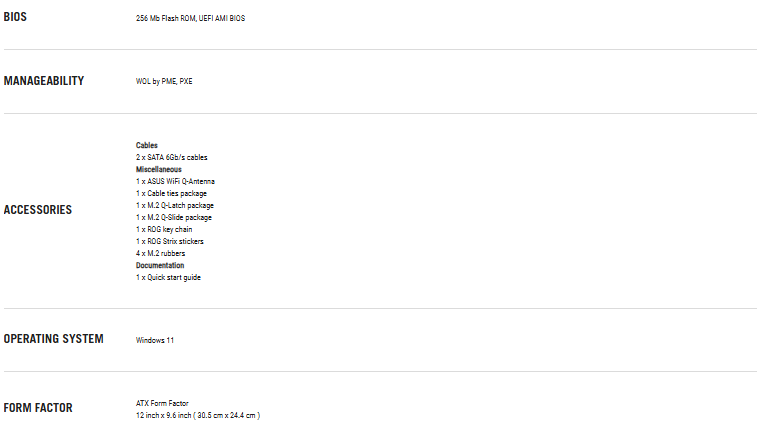
Task: Click the SATA 6Gb/s cables line
Action: tap(172, 157)
